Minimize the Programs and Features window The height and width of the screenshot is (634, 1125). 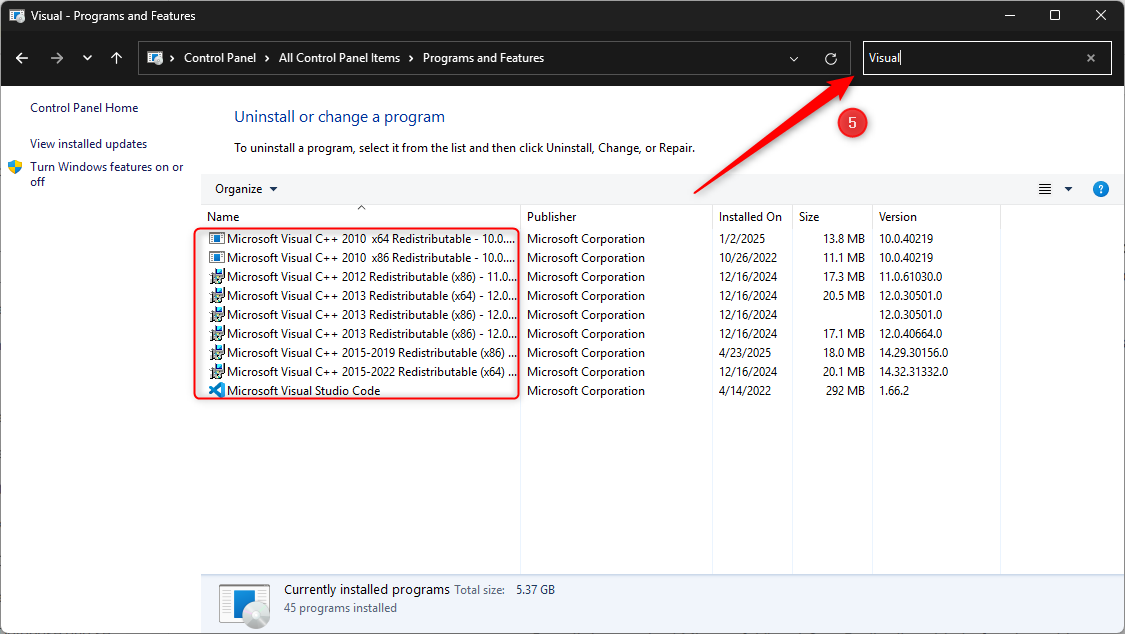(x=1009, y=15)
